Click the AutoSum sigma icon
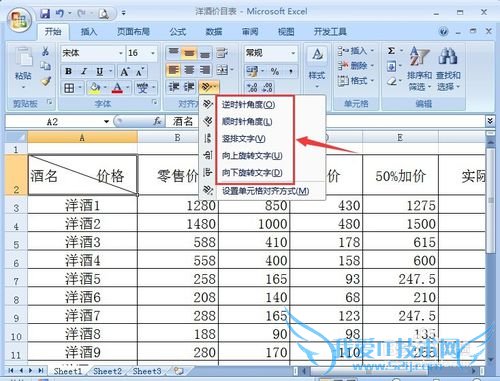 click(x=391, y=51)
